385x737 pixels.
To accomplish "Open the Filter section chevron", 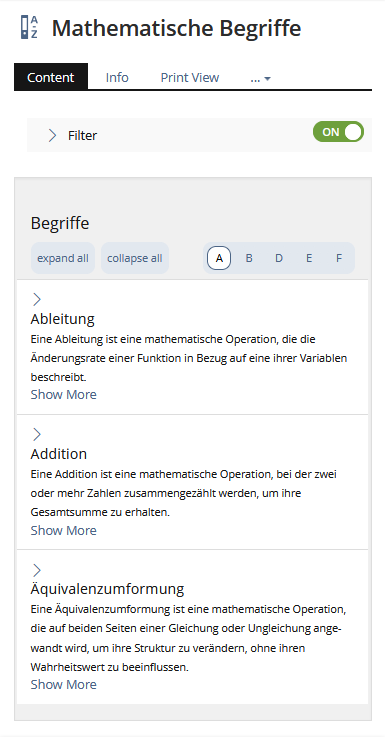I will 52,135.
